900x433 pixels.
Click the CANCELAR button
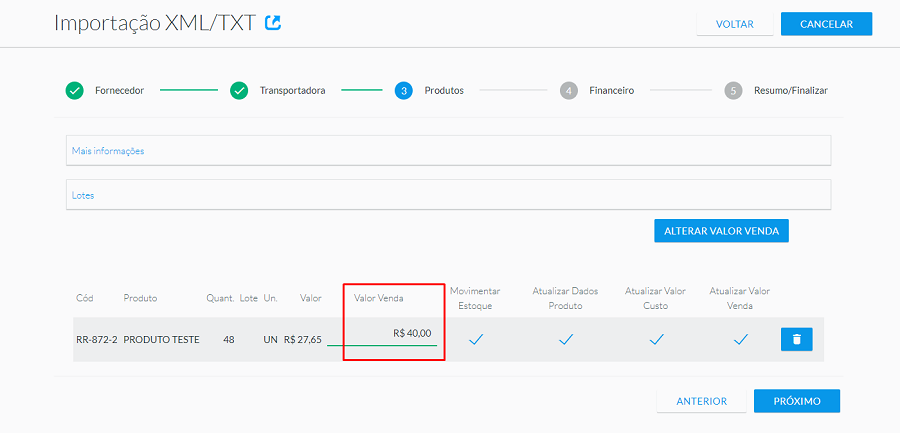[x=827, y=24]
